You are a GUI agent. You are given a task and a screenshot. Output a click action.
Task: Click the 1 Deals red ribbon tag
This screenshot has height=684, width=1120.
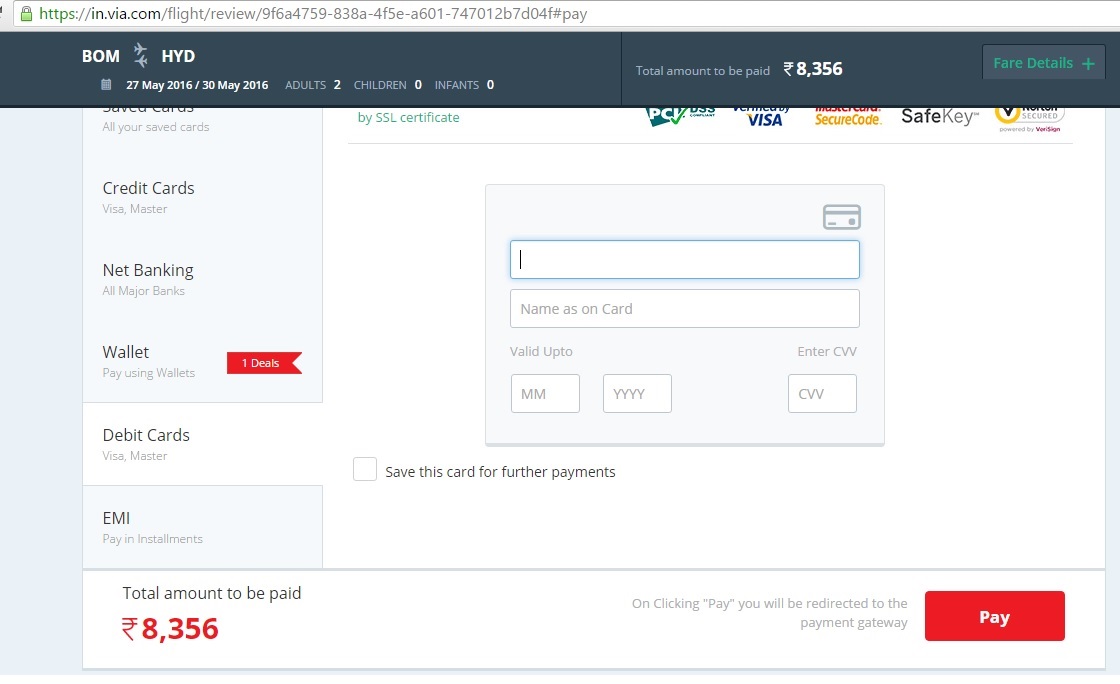pos(263,363)
